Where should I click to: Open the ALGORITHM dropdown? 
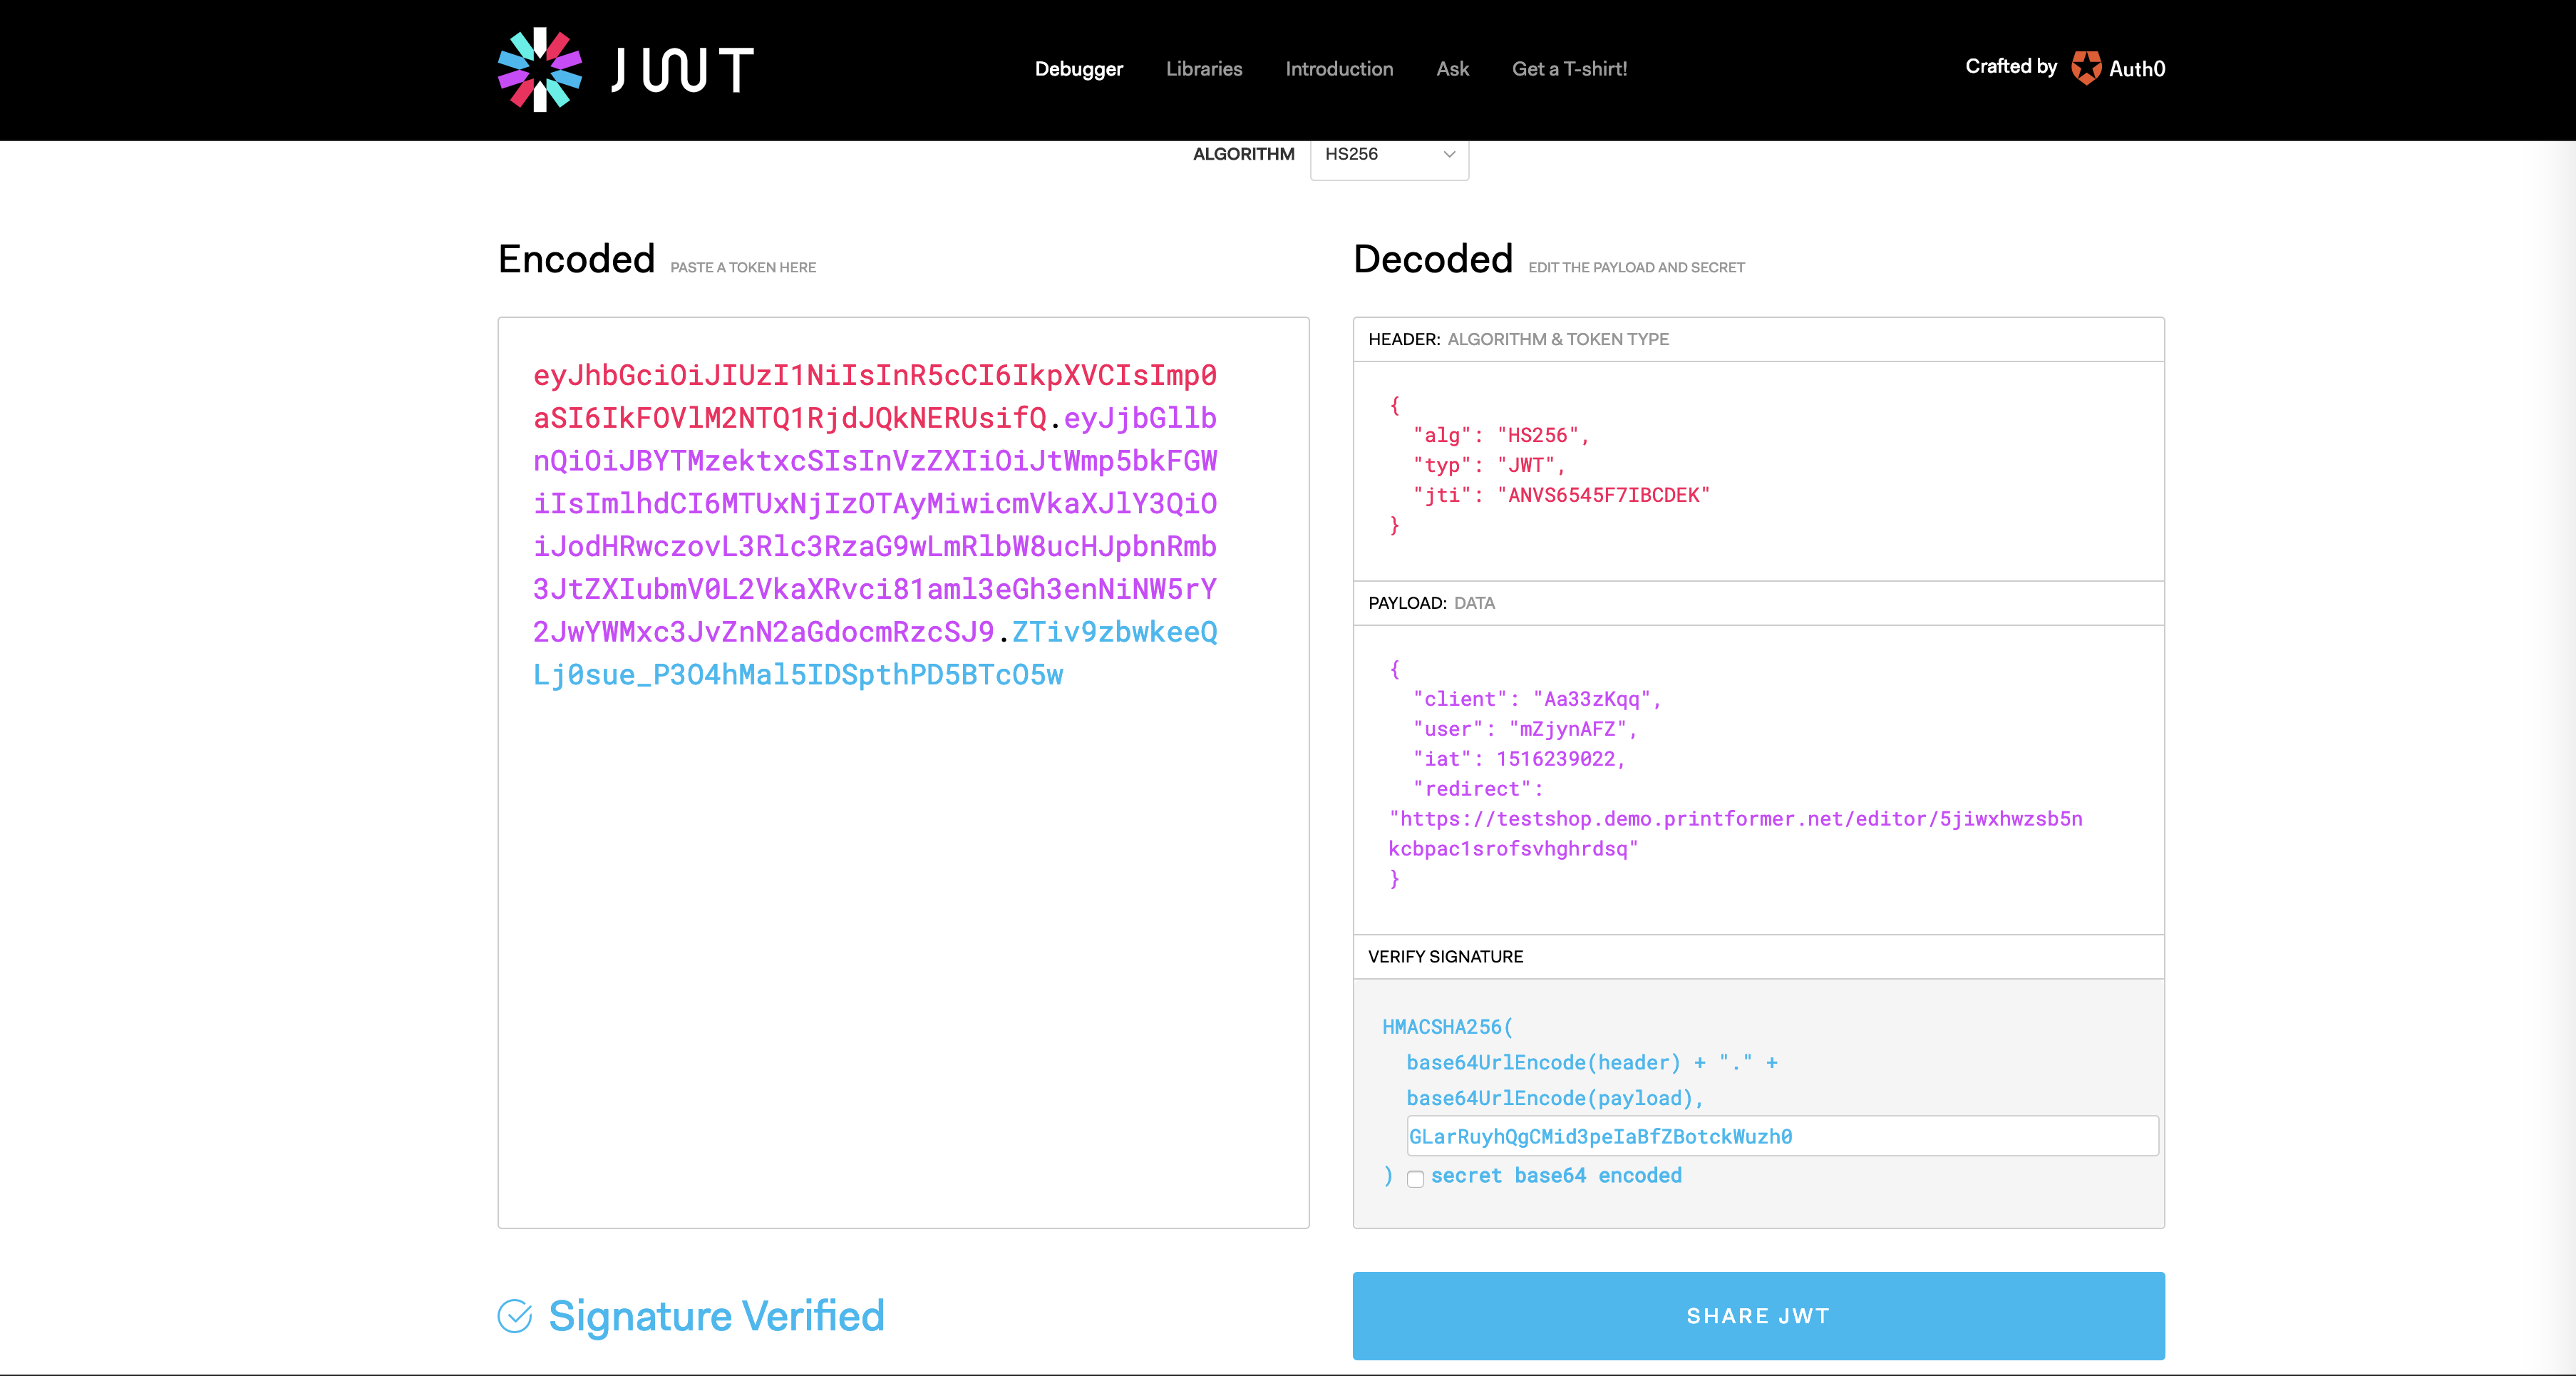tap(1388, 156)
